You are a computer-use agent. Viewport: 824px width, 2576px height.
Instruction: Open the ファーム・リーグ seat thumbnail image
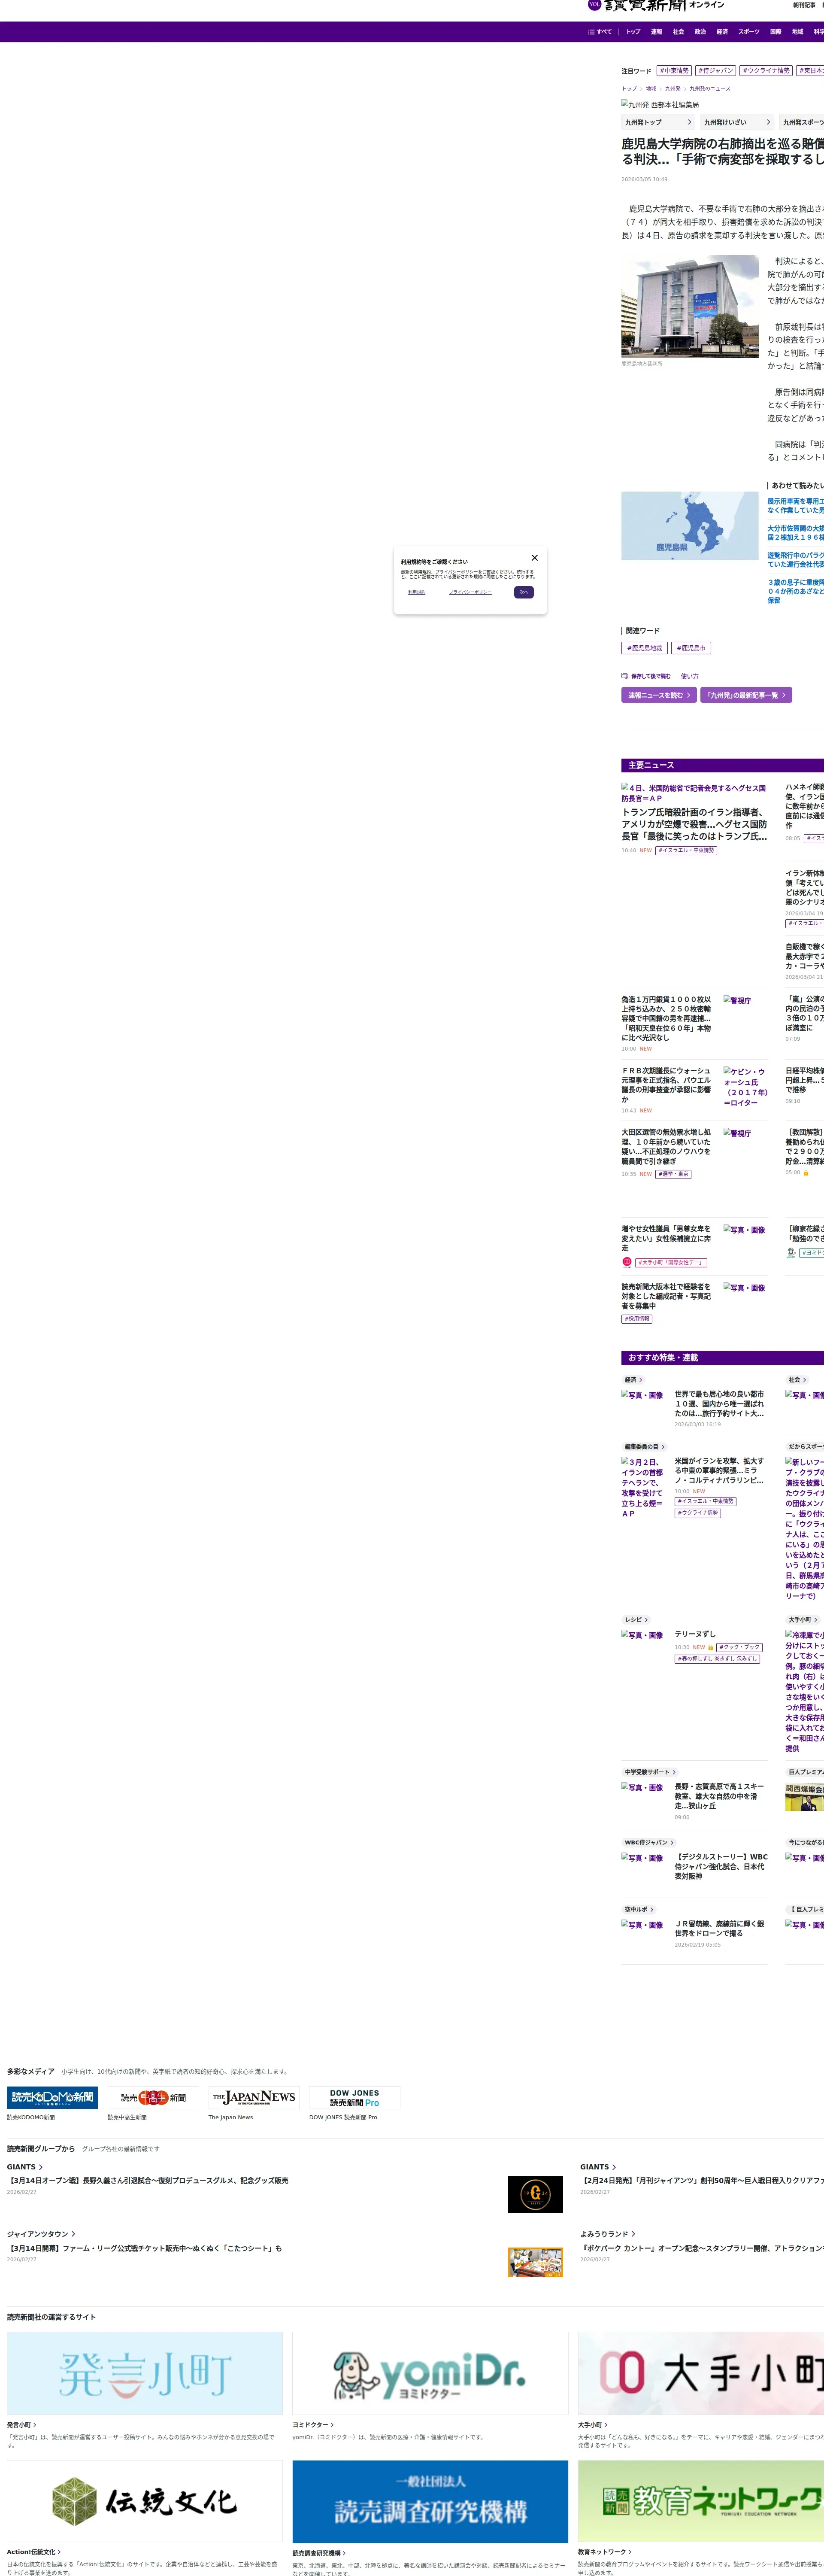(535, 2262)
